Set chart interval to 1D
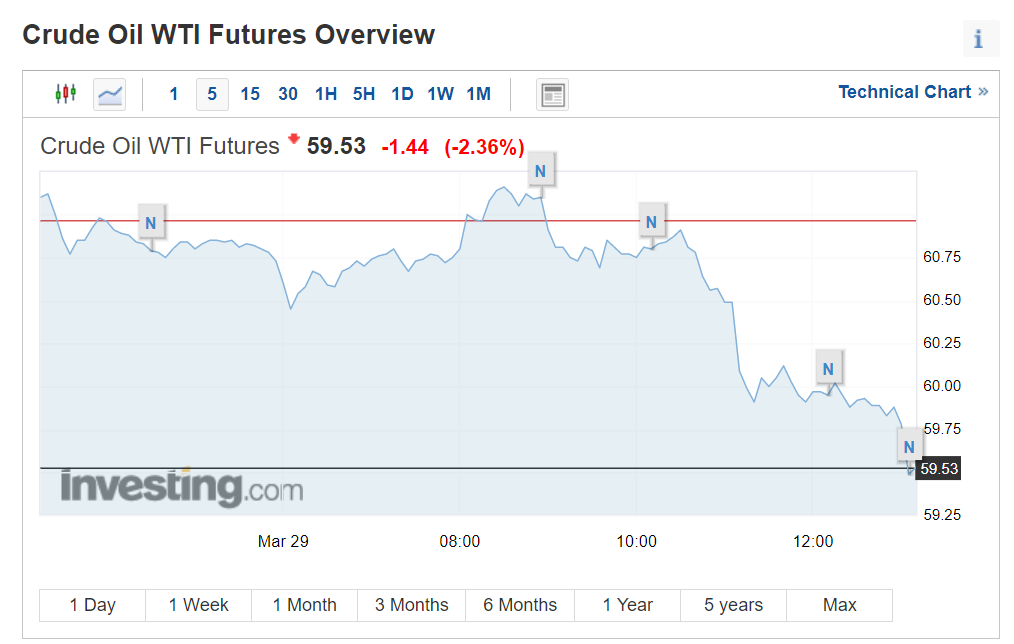Viewport: 1014px width, 644px height. click(402, 94)
